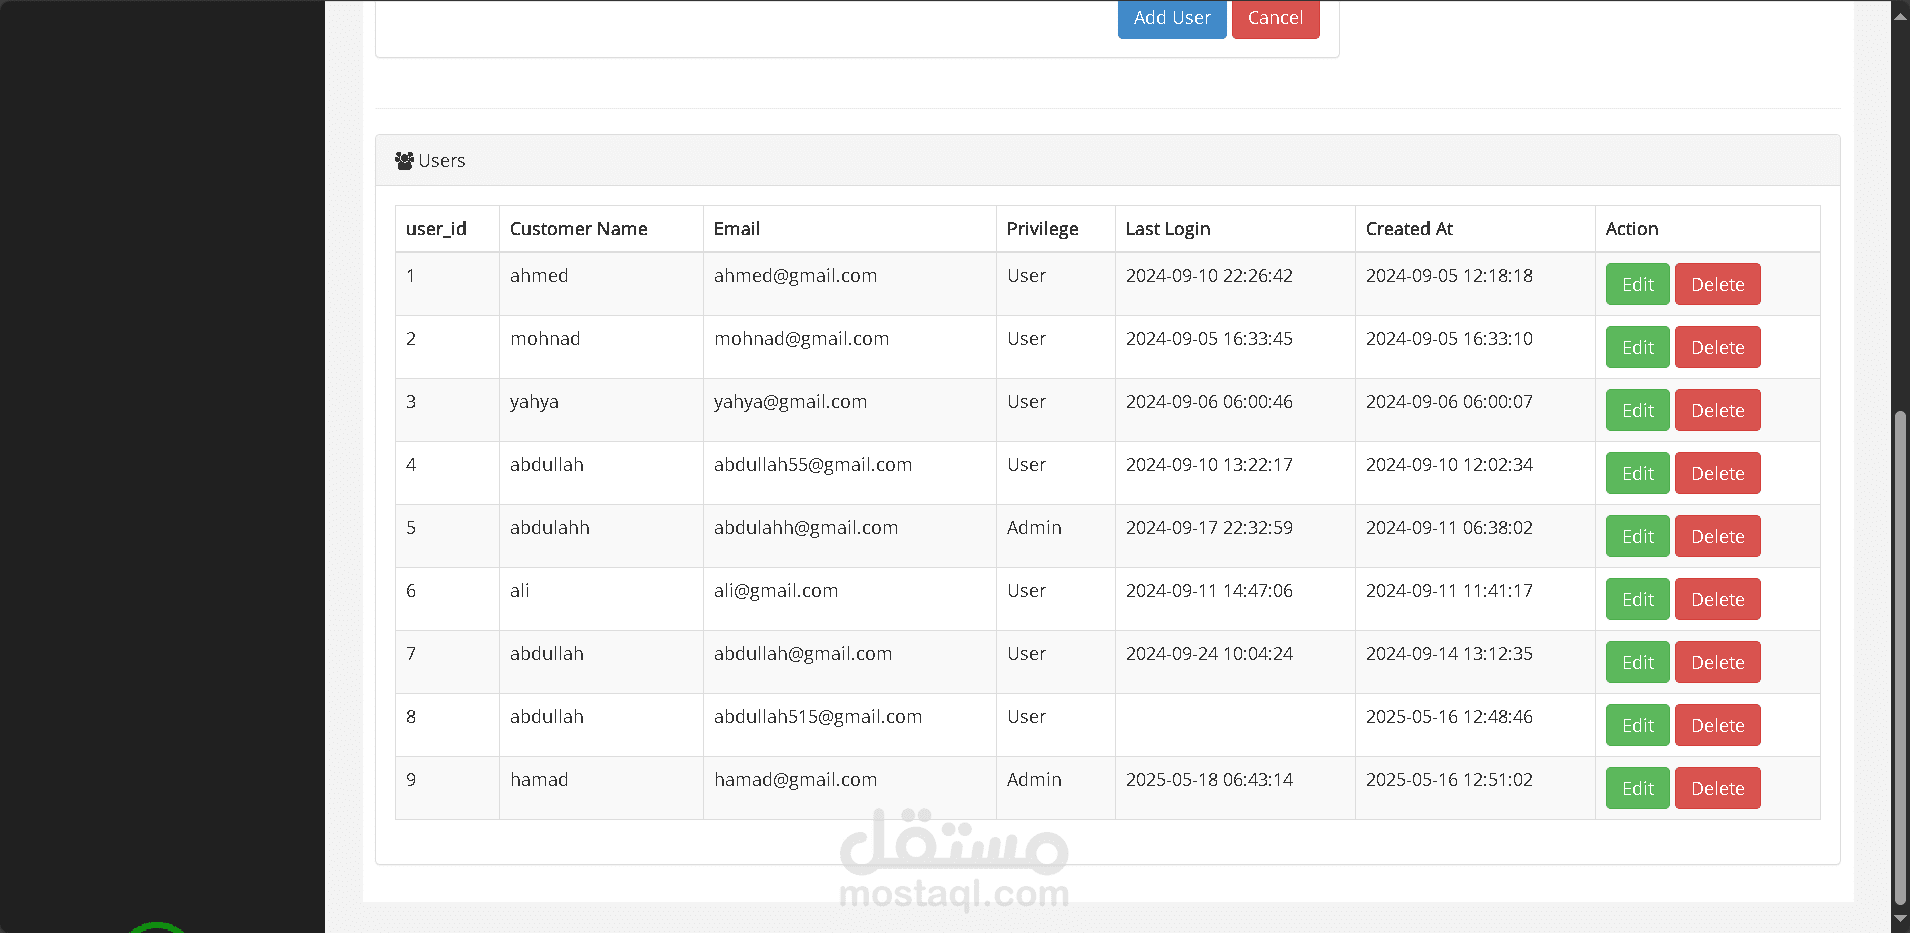Screen dimensions: 1910x933
Task: Click created date 2025-05-16 12:48:46
Action: [x=1449, y=717]
